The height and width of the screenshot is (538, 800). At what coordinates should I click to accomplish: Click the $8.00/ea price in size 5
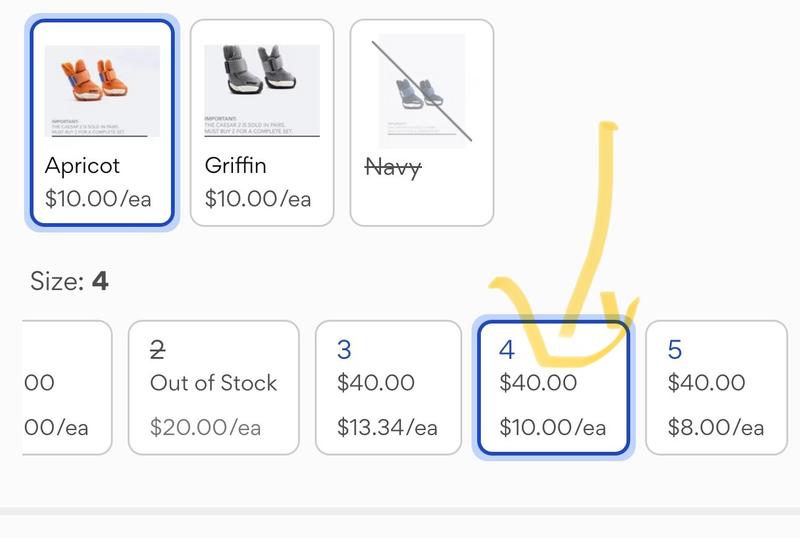[716, 428]
